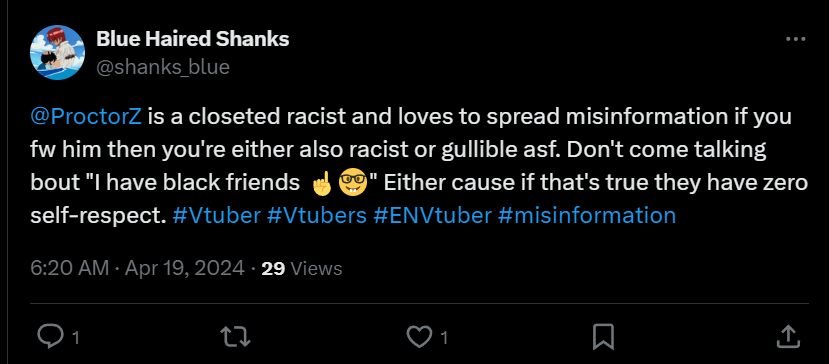Click the reply count number 1

pos(76,338)
